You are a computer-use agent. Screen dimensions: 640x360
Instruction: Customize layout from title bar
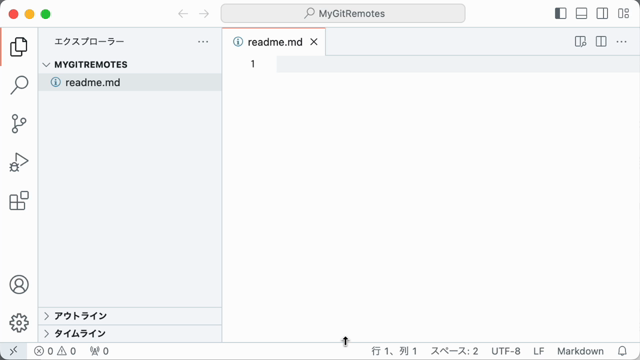coord(623,13)
